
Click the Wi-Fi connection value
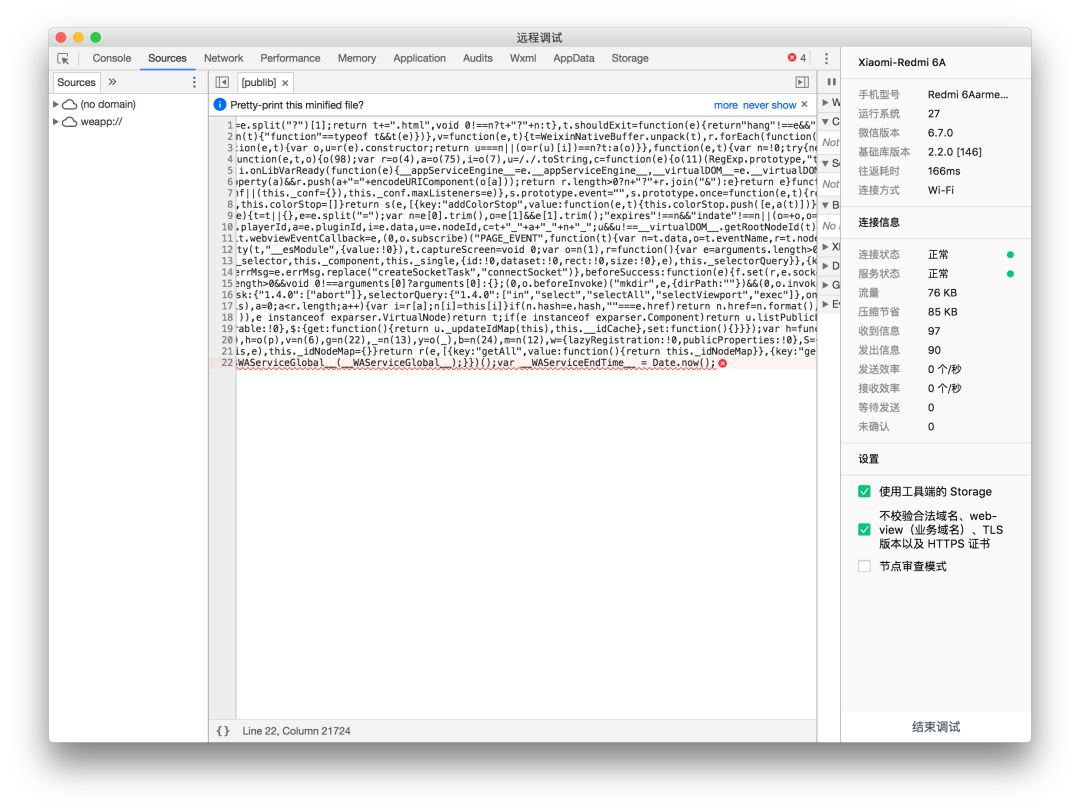pos(941,190)
